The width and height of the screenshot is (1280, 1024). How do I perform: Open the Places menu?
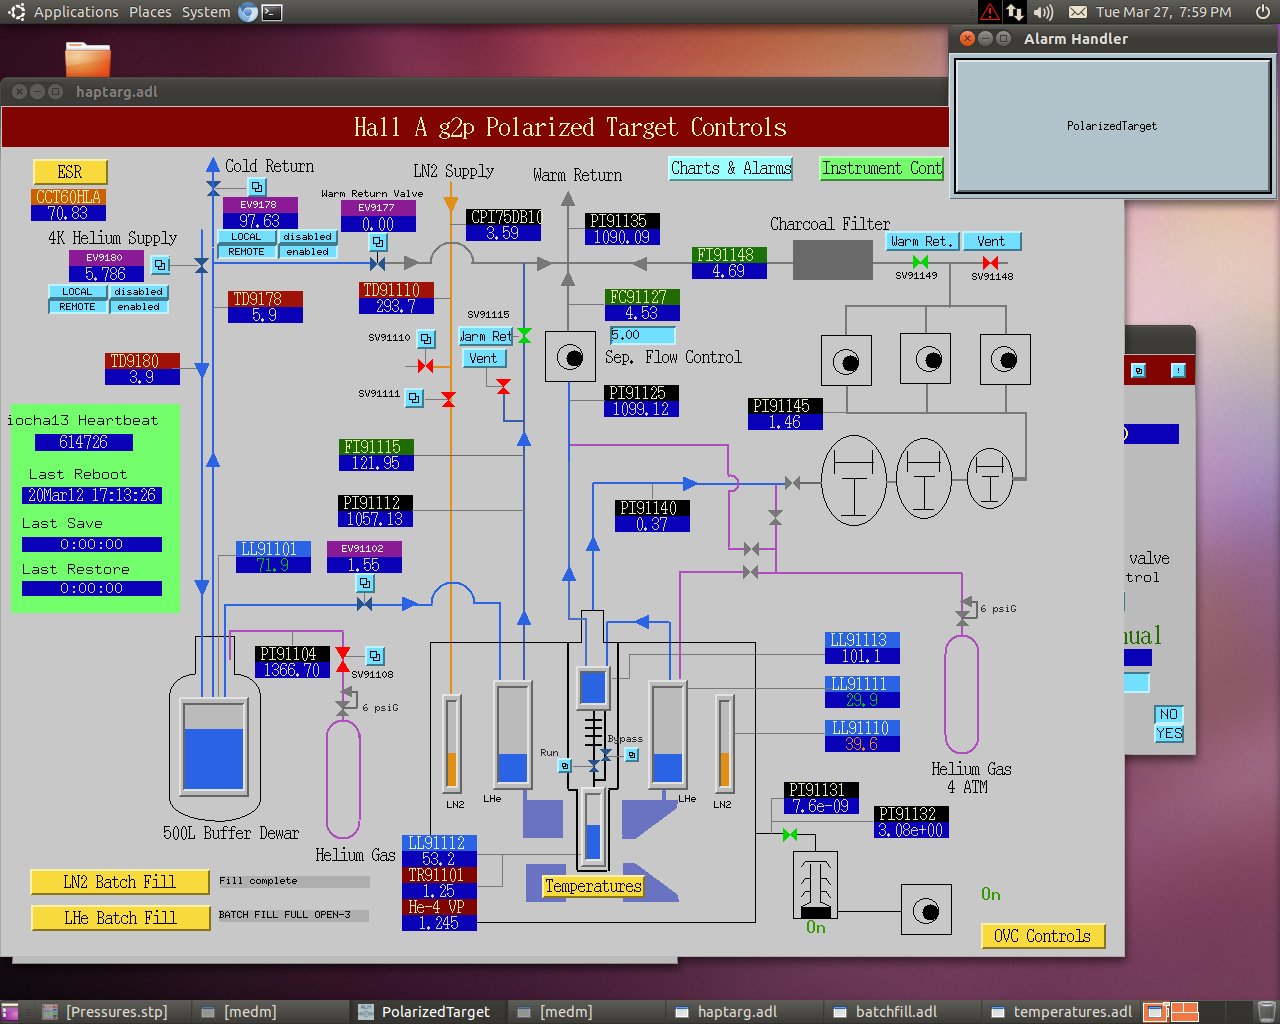(150, 12)
